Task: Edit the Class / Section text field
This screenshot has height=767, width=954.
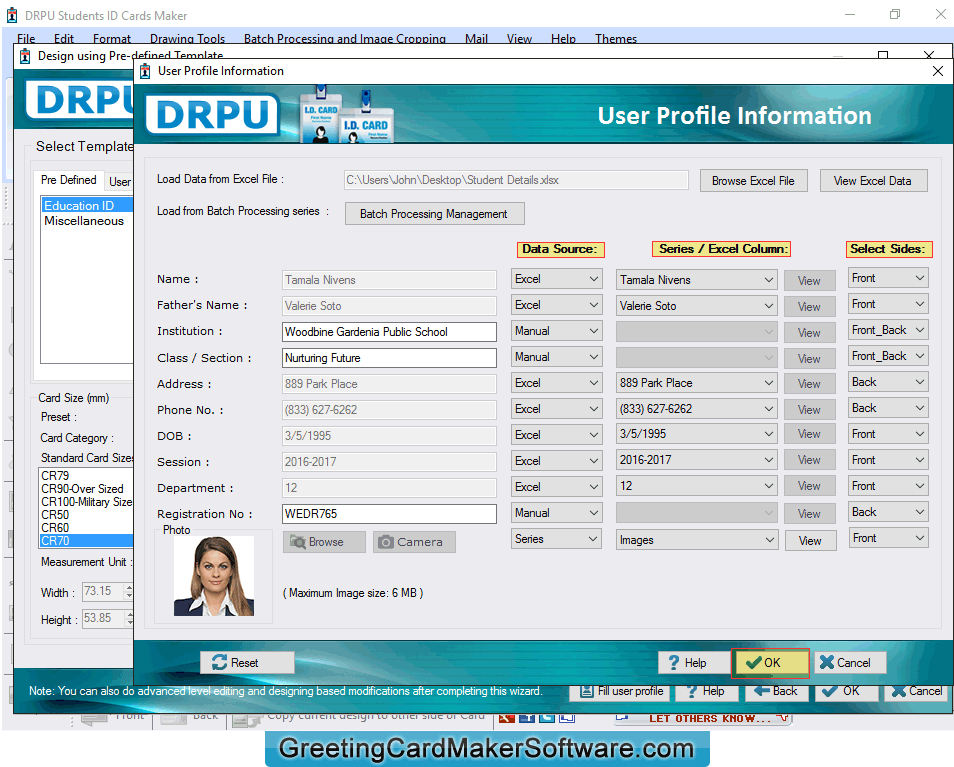Action: pyautogui.click(x=389, y=358)
